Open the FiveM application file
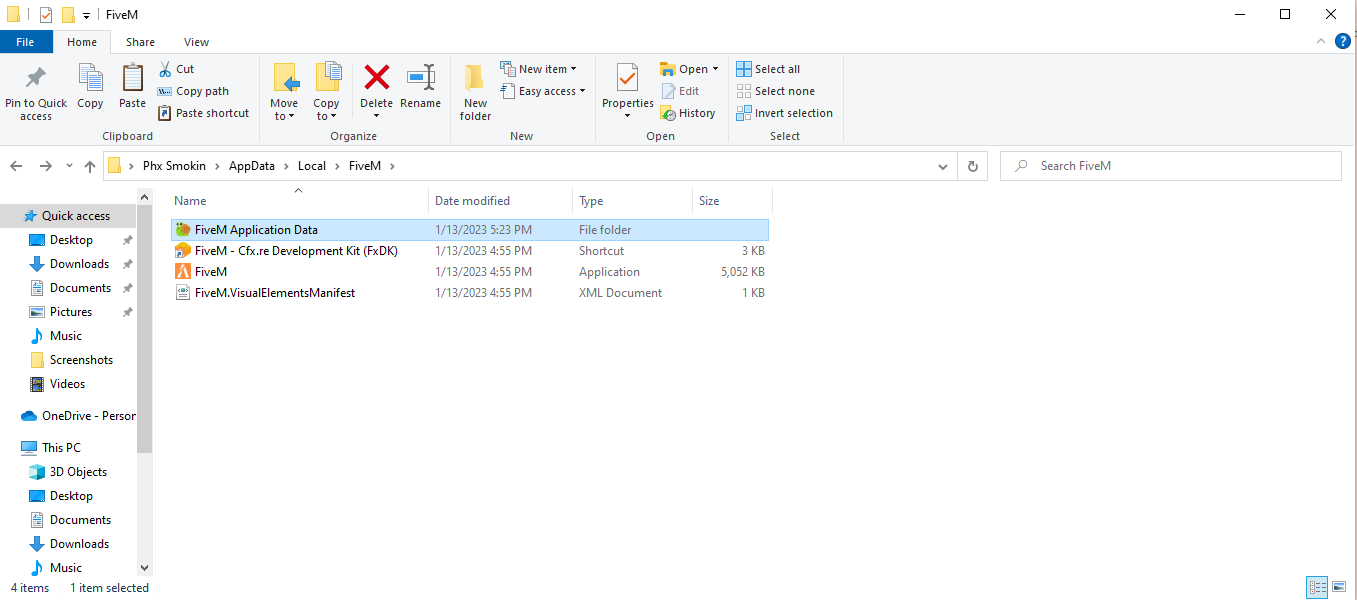The height and width of the screenshot is (600, 1357). (211, 272)
